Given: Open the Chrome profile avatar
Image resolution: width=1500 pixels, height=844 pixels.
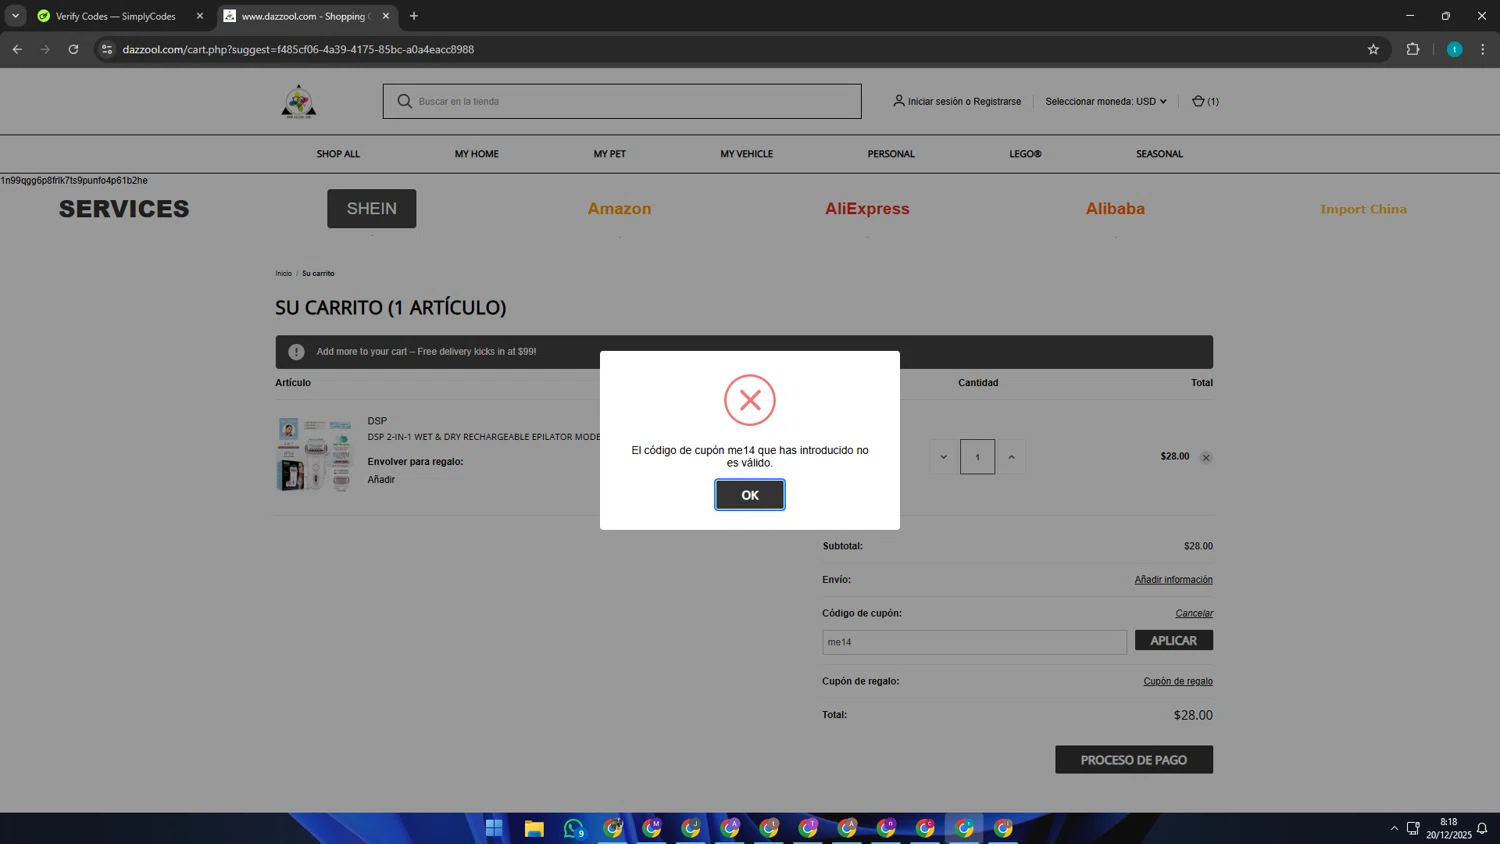Looking at the screenshot, I should click(x=1454, y=49).
